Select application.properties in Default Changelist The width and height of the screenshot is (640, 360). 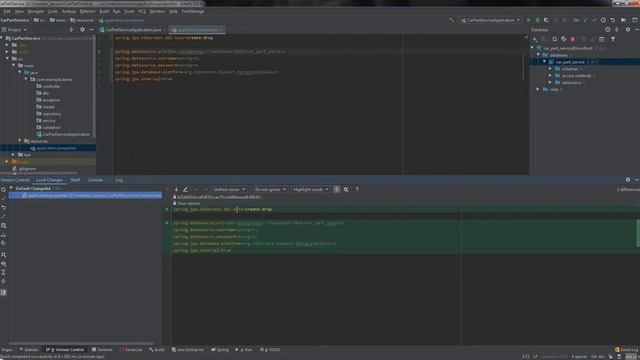point(85,196)
